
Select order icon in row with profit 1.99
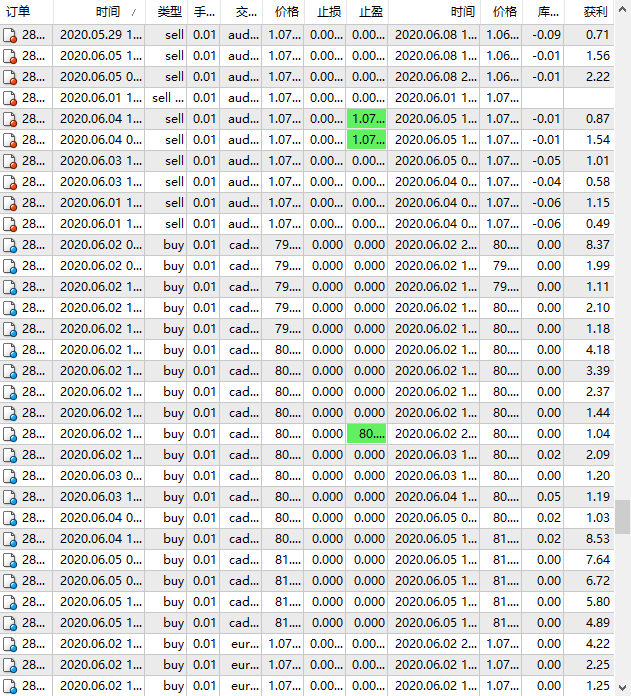[x=10, y=266]
